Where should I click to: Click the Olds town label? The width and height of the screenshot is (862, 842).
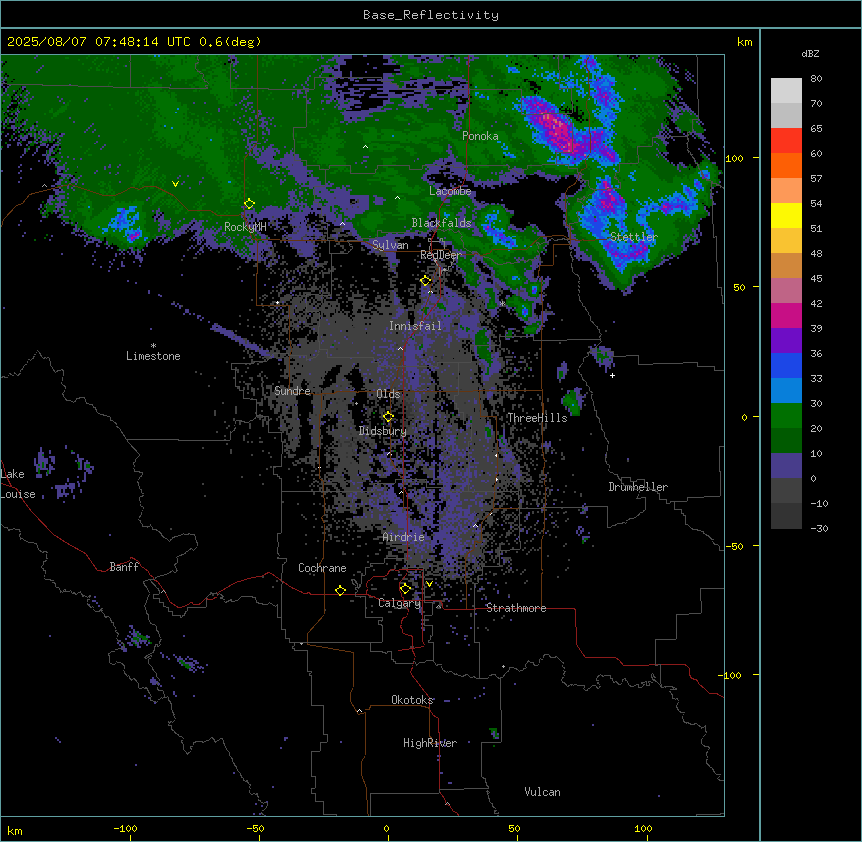pos(388,394)
